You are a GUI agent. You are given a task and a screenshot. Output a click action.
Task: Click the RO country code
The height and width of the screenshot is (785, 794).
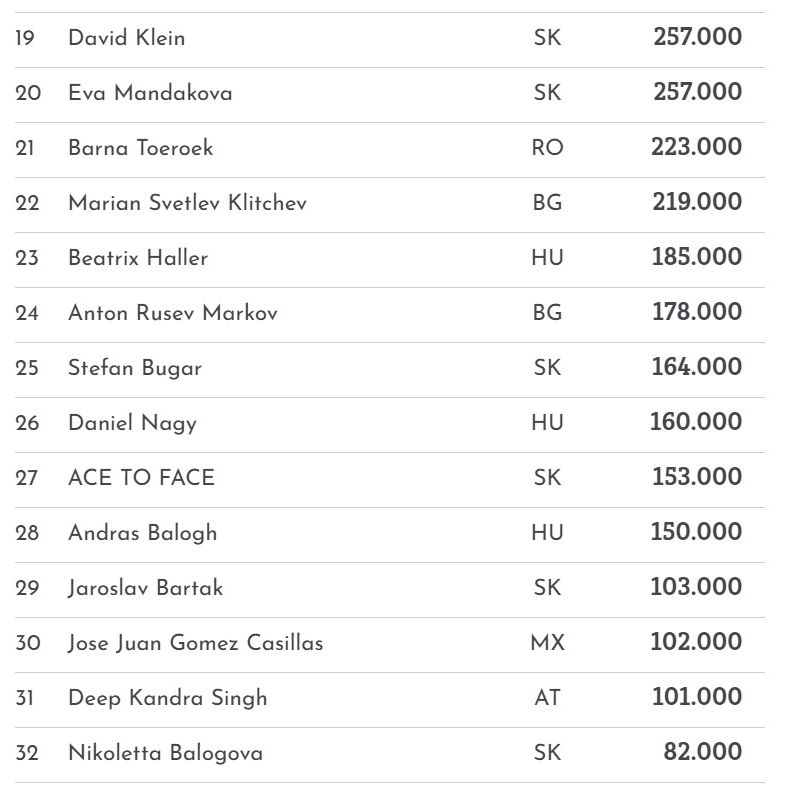[x=547, y=148]
